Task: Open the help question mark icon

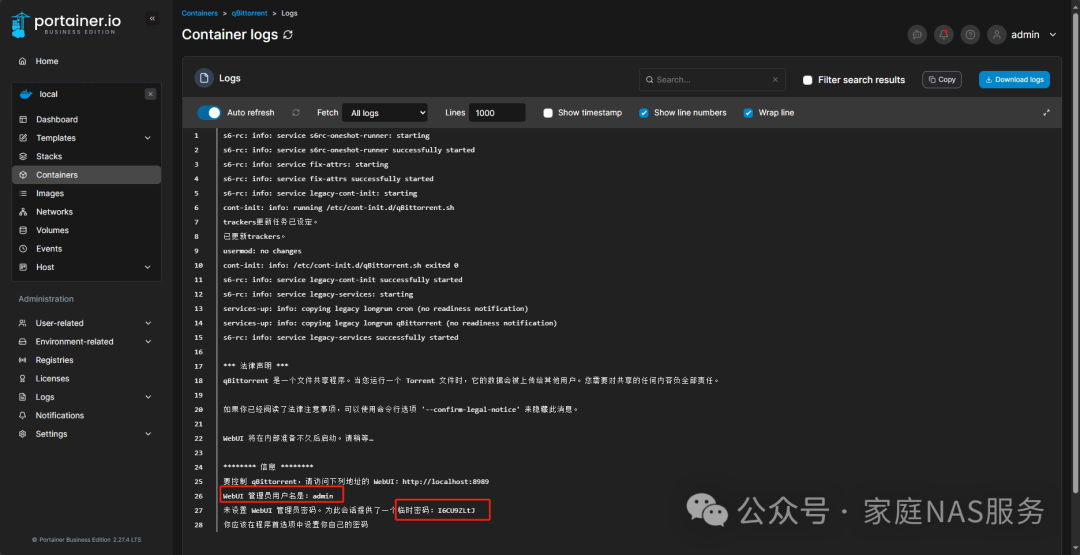Action: click(970, 35)
